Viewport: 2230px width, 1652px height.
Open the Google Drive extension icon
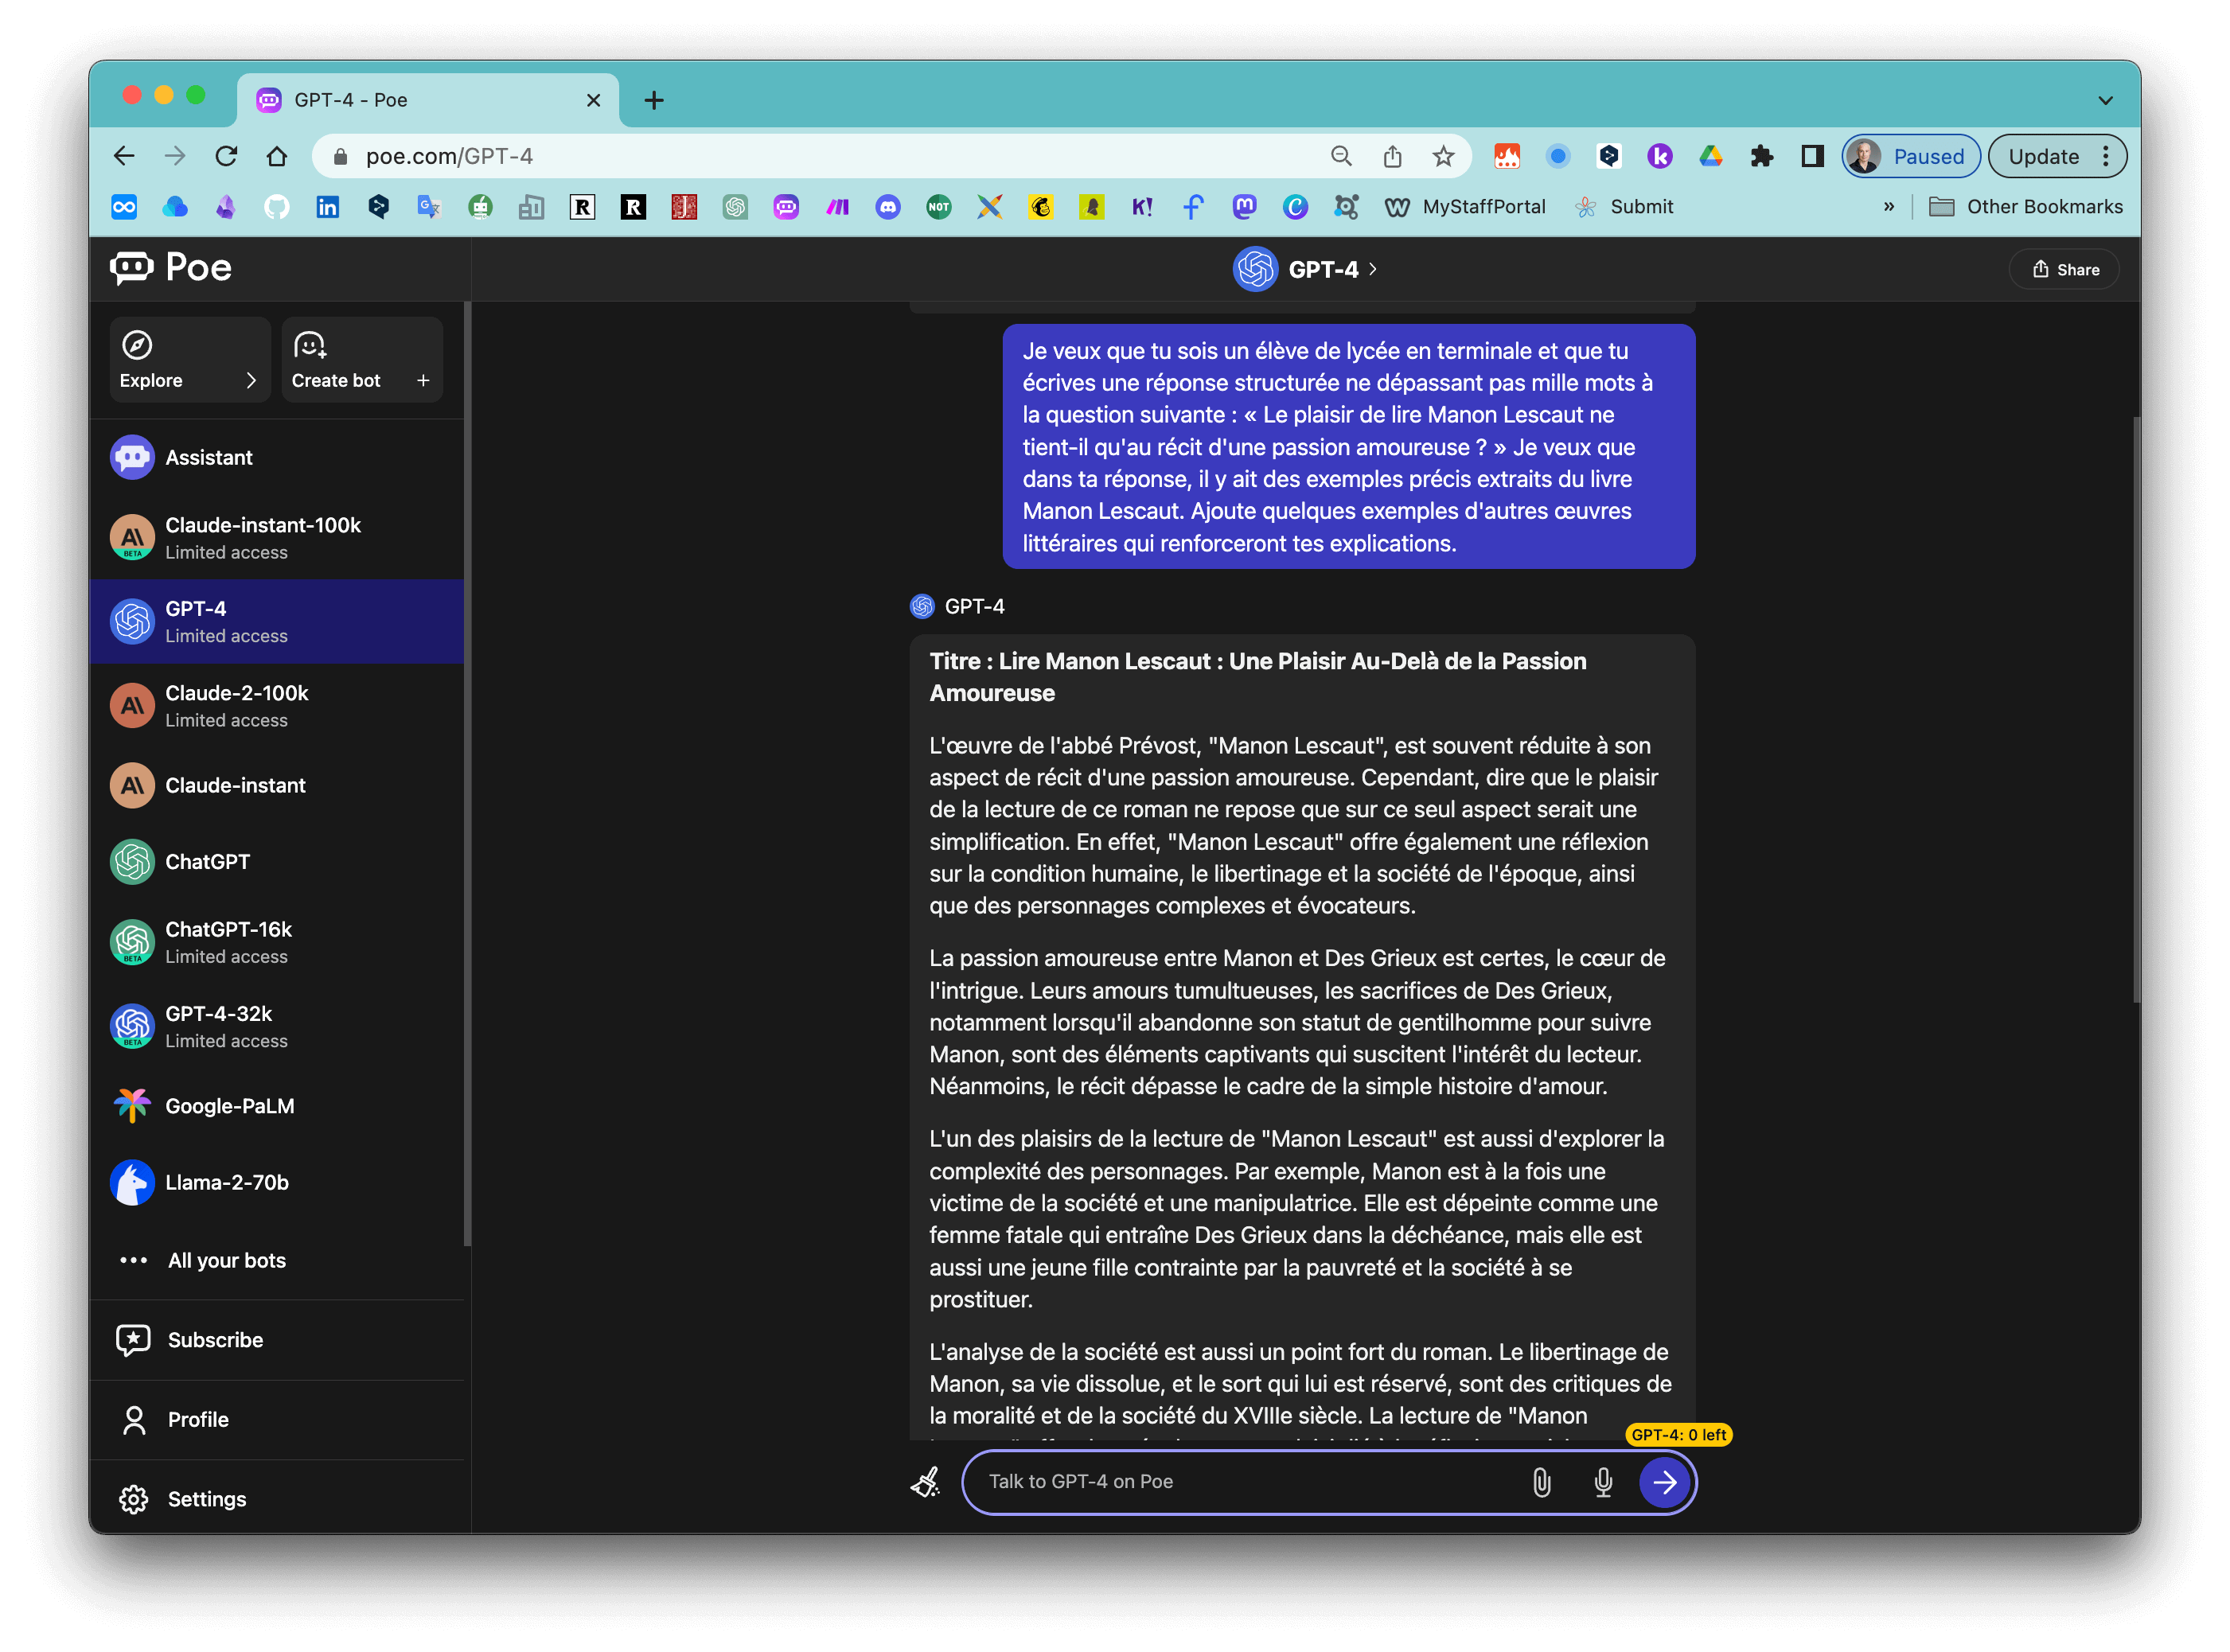point(1711,156)
